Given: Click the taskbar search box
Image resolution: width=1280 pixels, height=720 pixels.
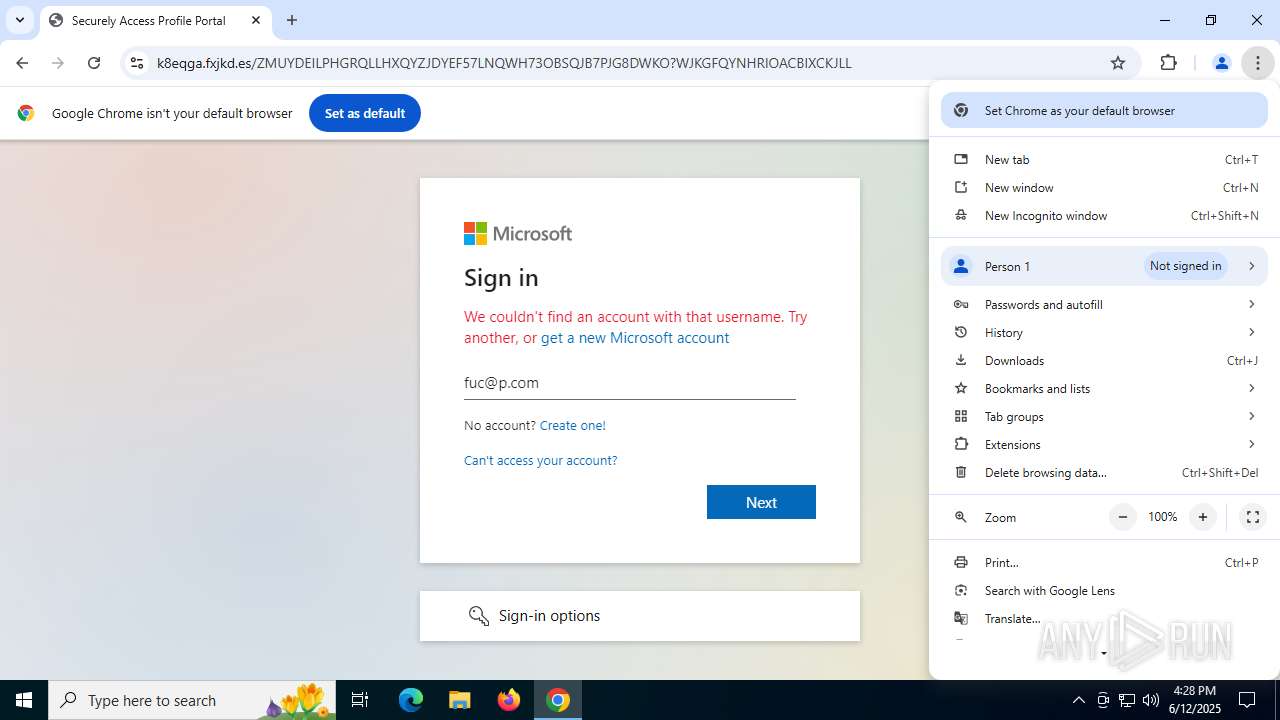Looking at the screenshot, I should [192, 700].
